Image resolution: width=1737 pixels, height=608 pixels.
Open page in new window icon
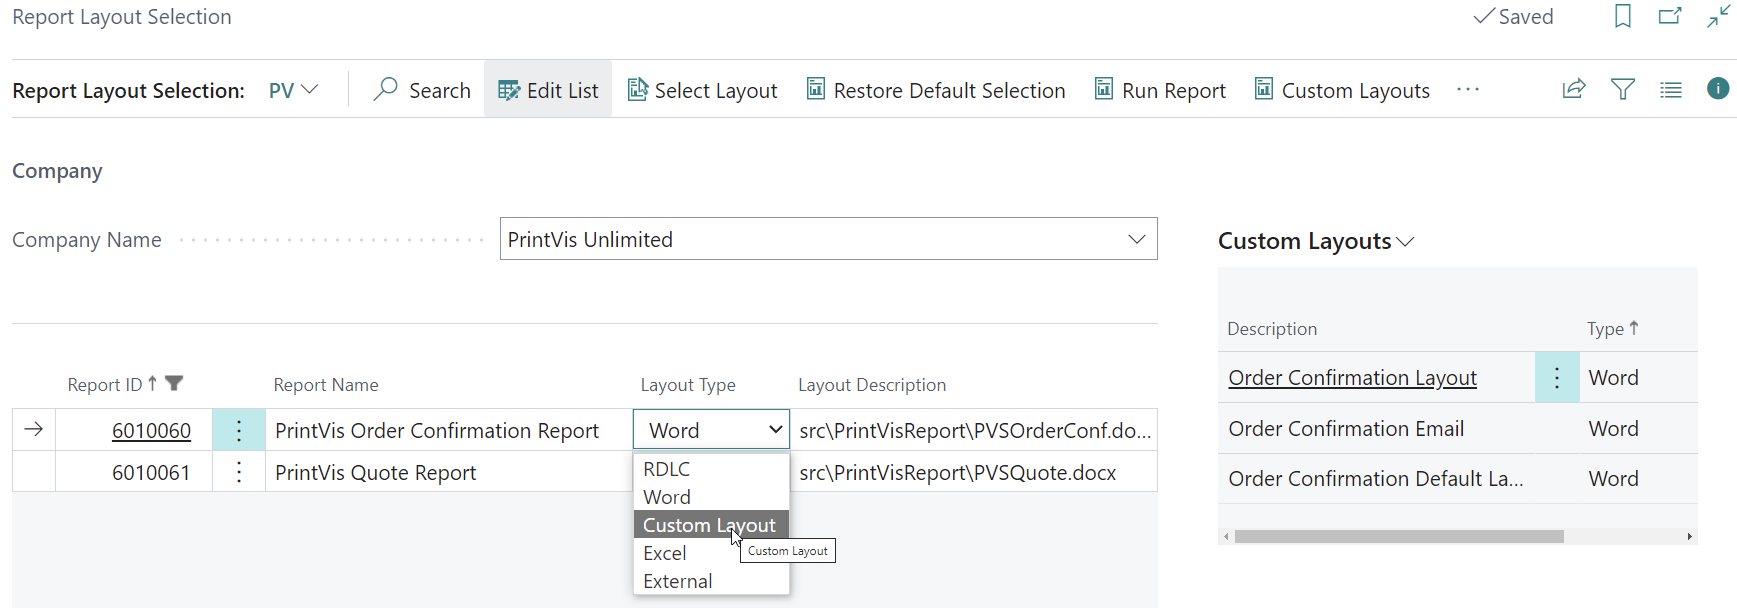coord(1670,17)
